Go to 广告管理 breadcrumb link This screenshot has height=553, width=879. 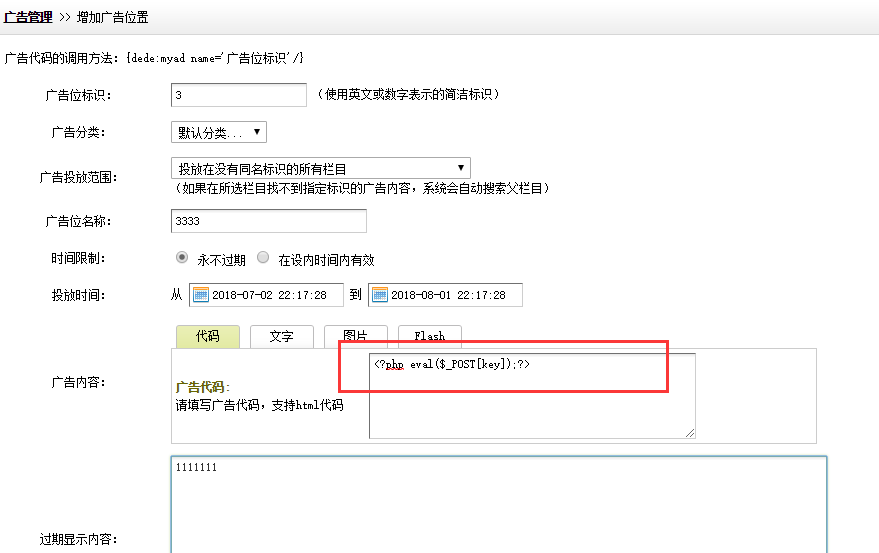coord(28,17)
